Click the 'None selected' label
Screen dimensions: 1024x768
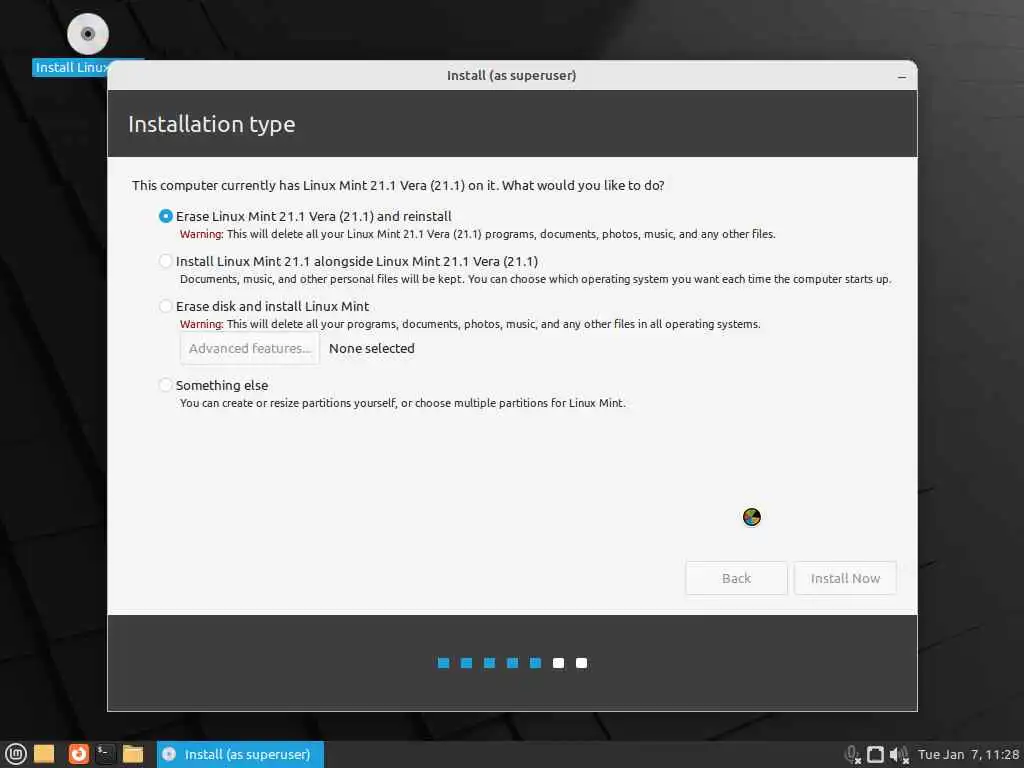tap(372, 348)
